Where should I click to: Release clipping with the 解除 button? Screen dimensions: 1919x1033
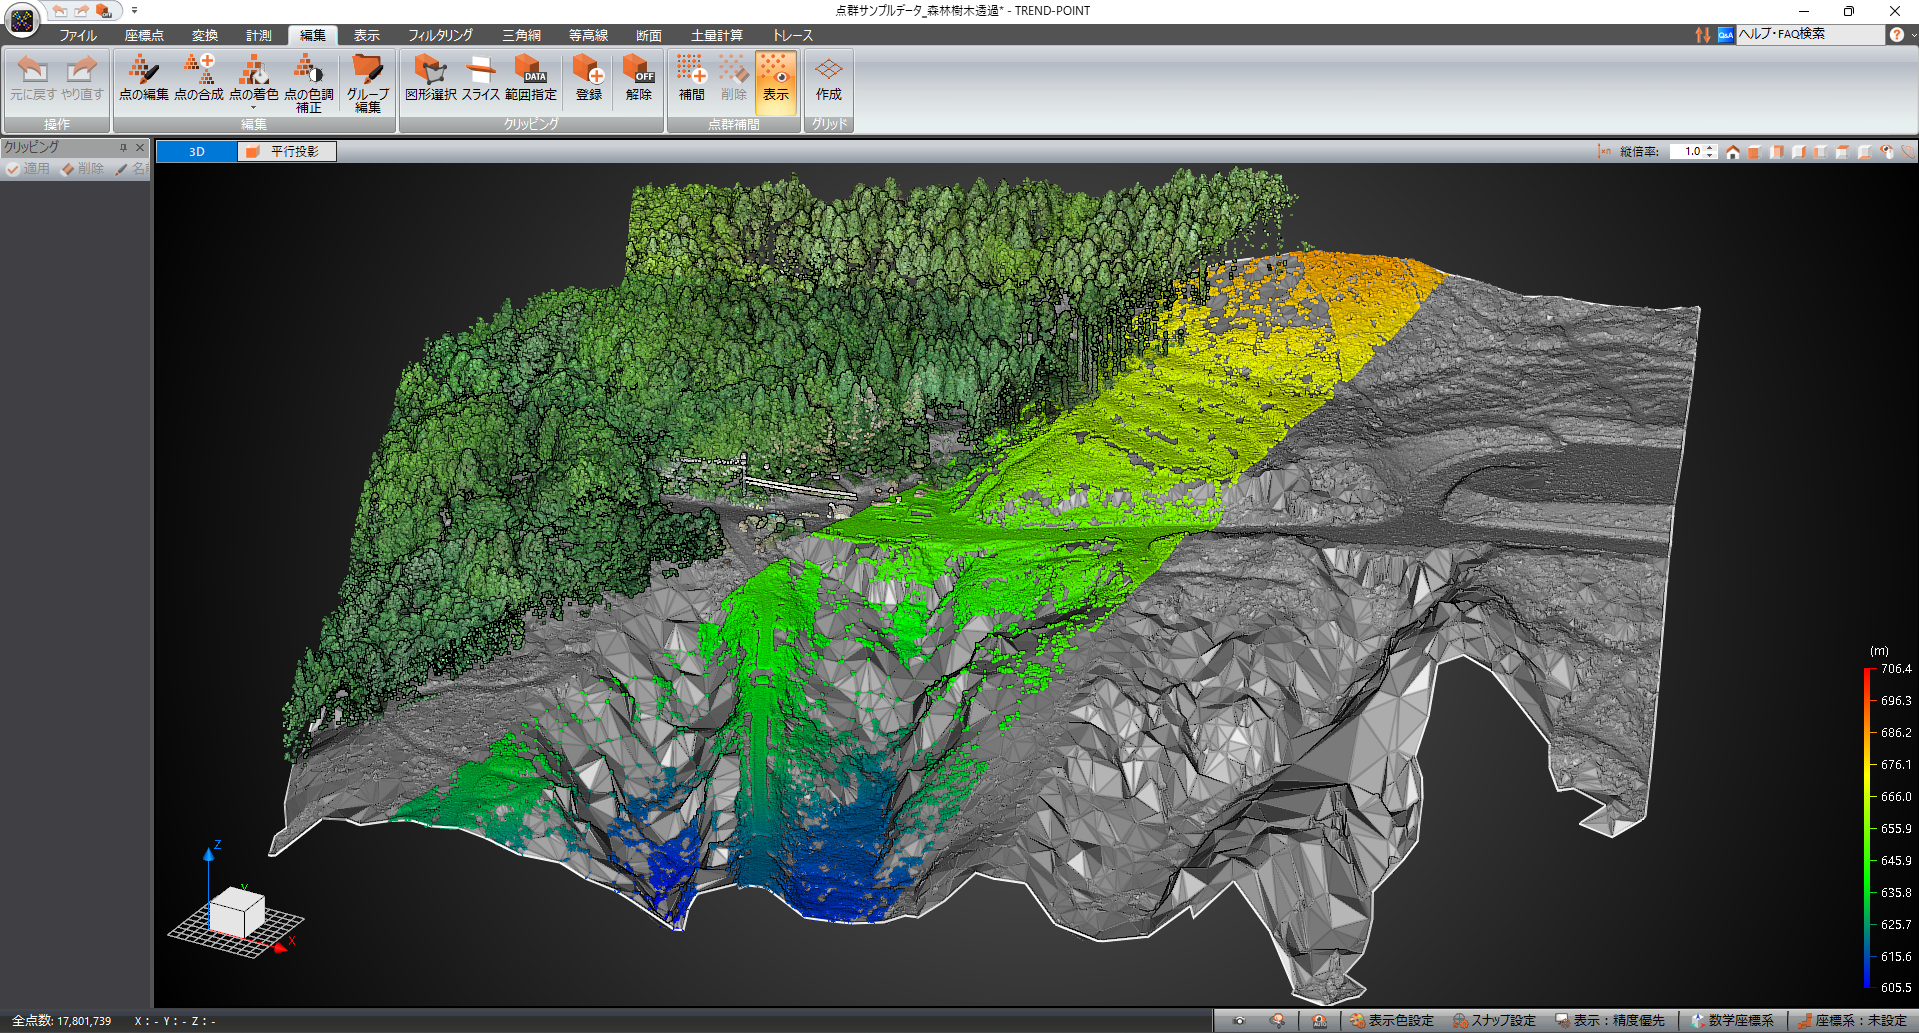pos(638,79)
